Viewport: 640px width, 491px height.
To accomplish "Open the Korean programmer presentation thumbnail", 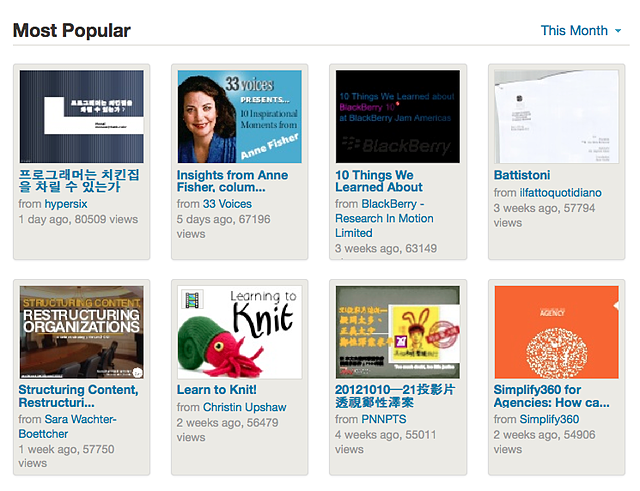I will point(82,116).
